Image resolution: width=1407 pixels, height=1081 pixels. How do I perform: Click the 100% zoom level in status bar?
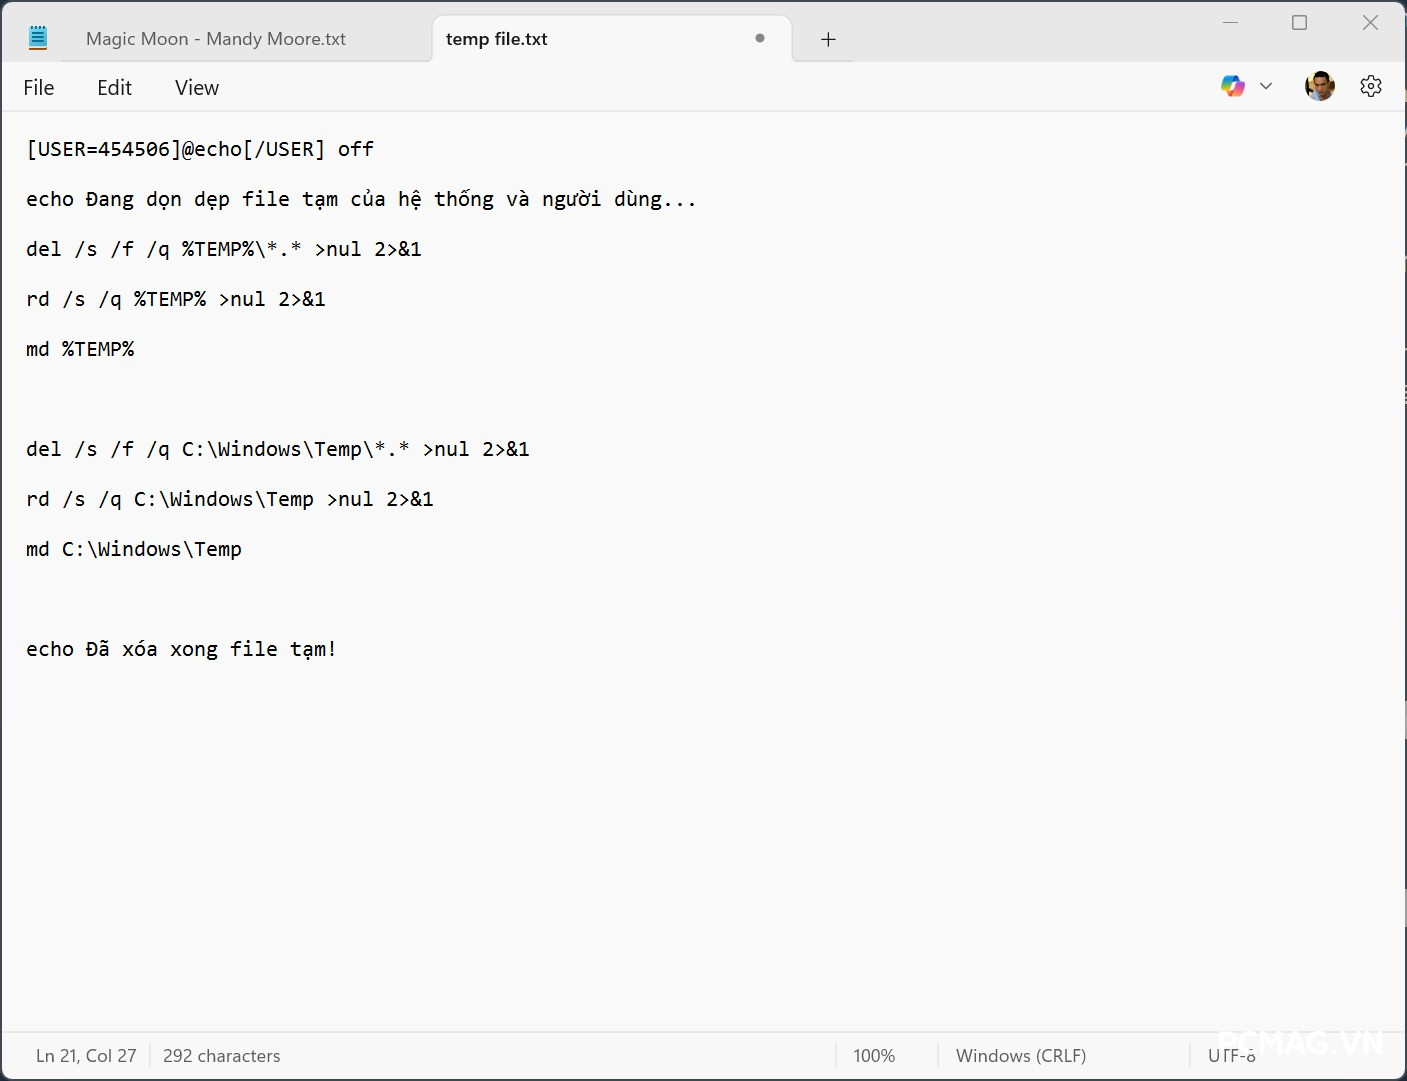click(874, 1056)
